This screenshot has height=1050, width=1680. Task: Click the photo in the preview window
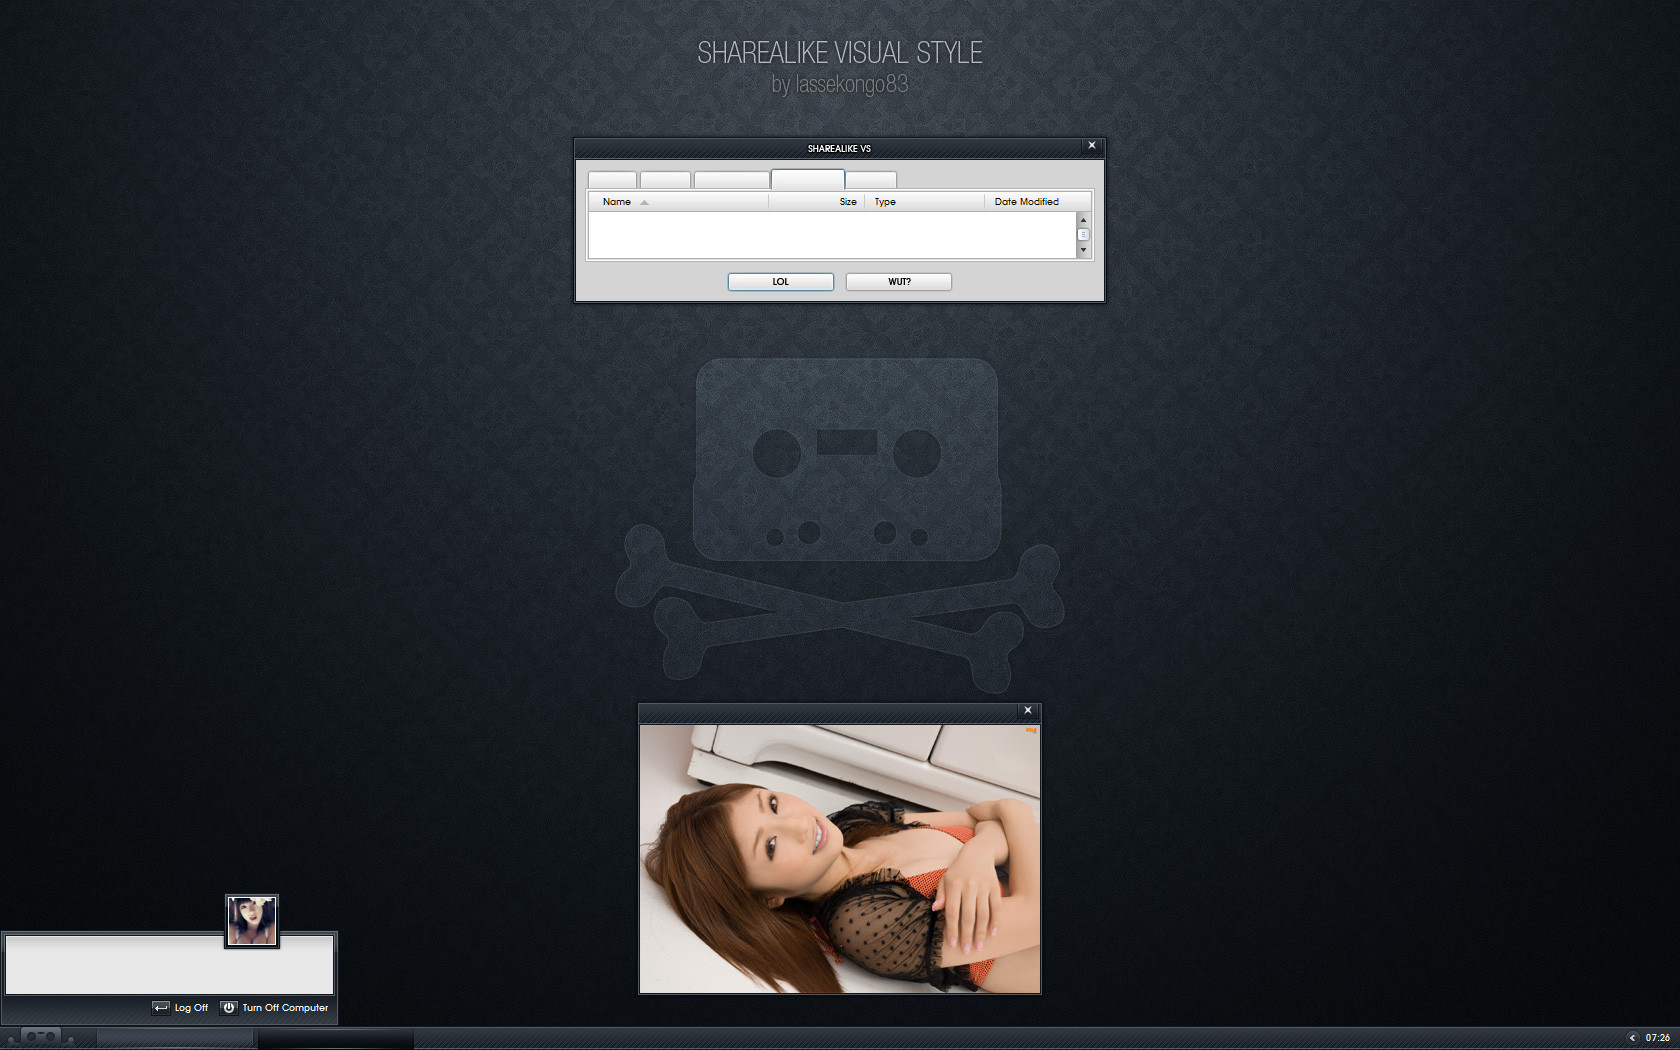(x=840, y=859)
